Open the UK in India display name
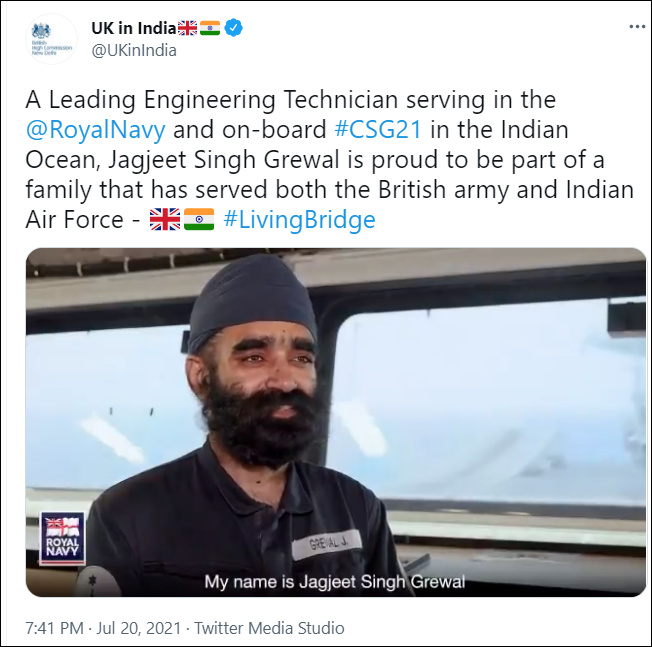The width and height of the screenshot is (652, 647). 134,28
